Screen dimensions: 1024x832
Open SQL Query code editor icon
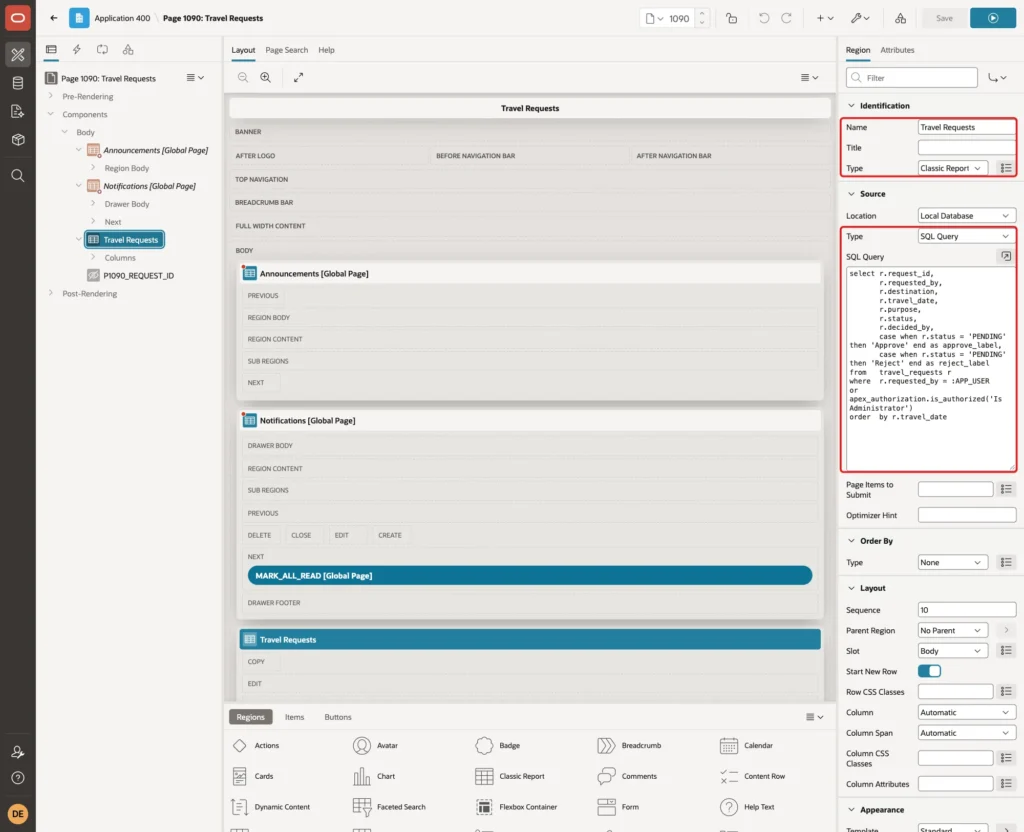[x=1006, y=256]
